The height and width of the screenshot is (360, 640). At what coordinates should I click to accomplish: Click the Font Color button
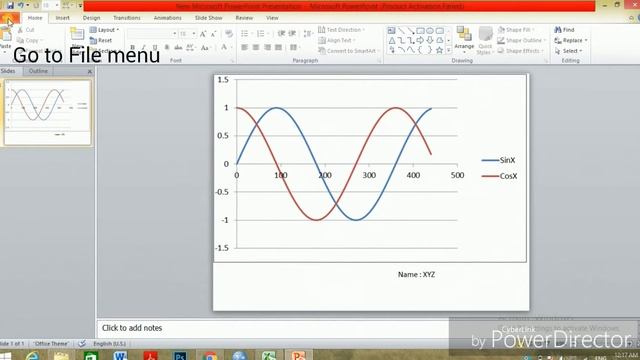tap(224, 48)
